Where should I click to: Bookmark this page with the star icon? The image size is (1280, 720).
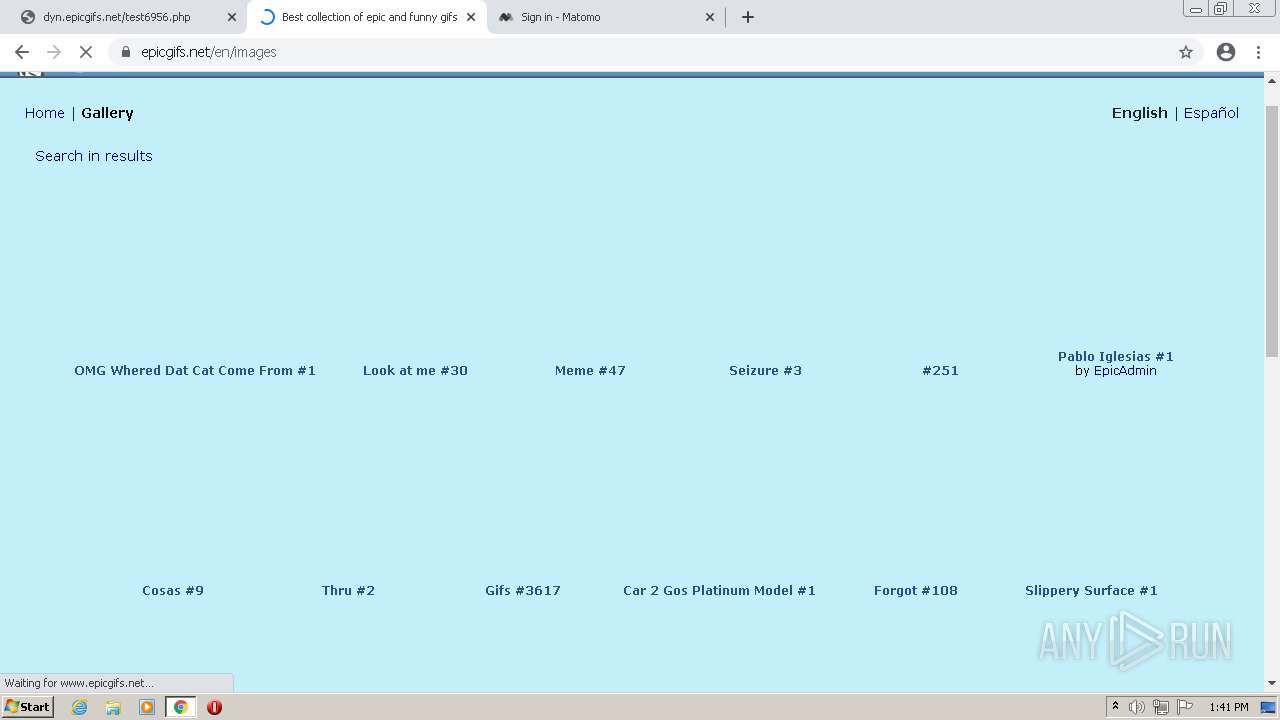click(x=1186, y=52)
